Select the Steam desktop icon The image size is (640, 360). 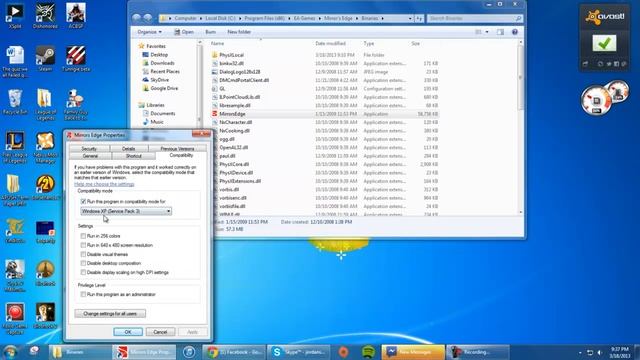click(45, 58)
